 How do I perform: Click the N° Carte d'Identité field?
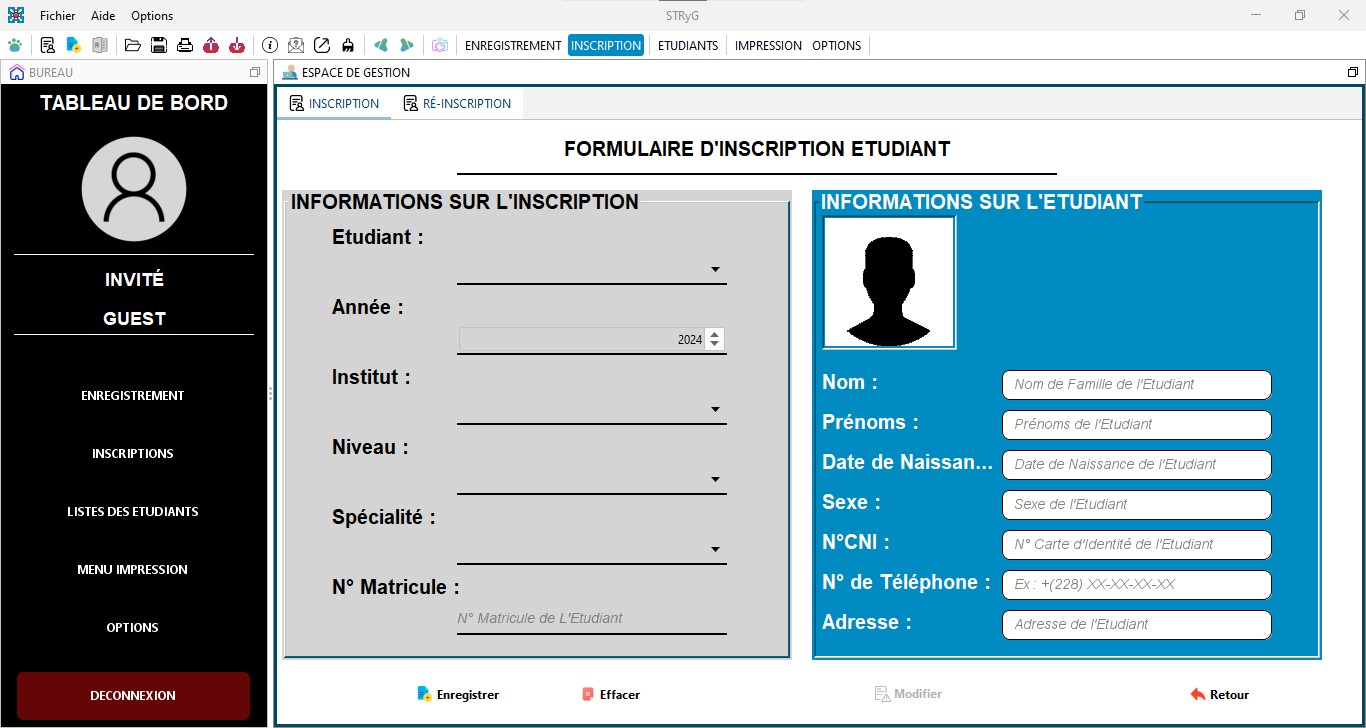pos(1137,544)
